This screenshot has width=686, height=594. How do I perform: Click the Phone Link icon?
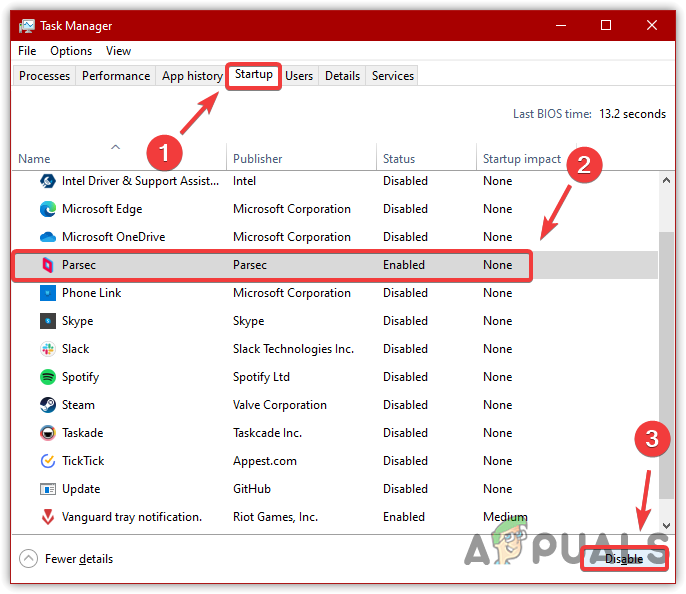[x=48, y=293]
